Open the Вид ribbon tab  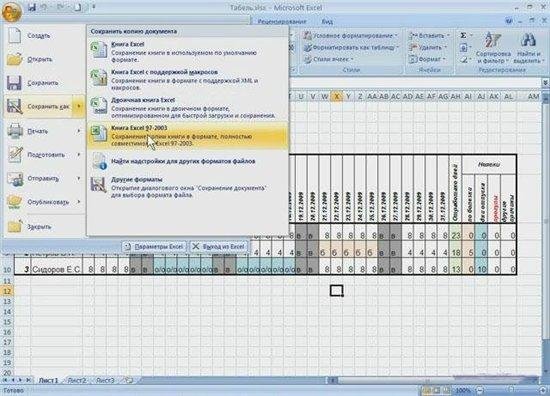(327, 22)
